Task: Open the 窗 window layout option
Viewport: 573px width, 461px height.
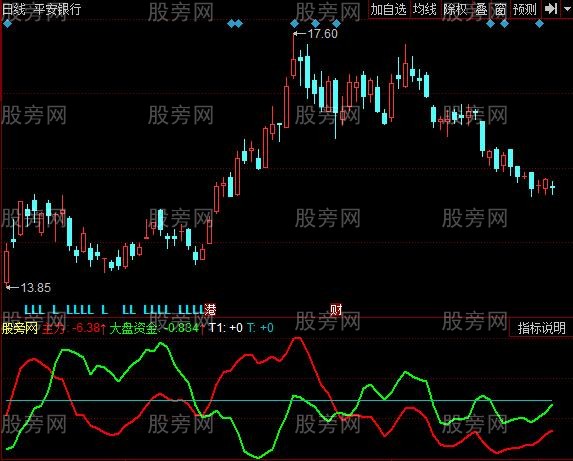Action: click(500, 9)
